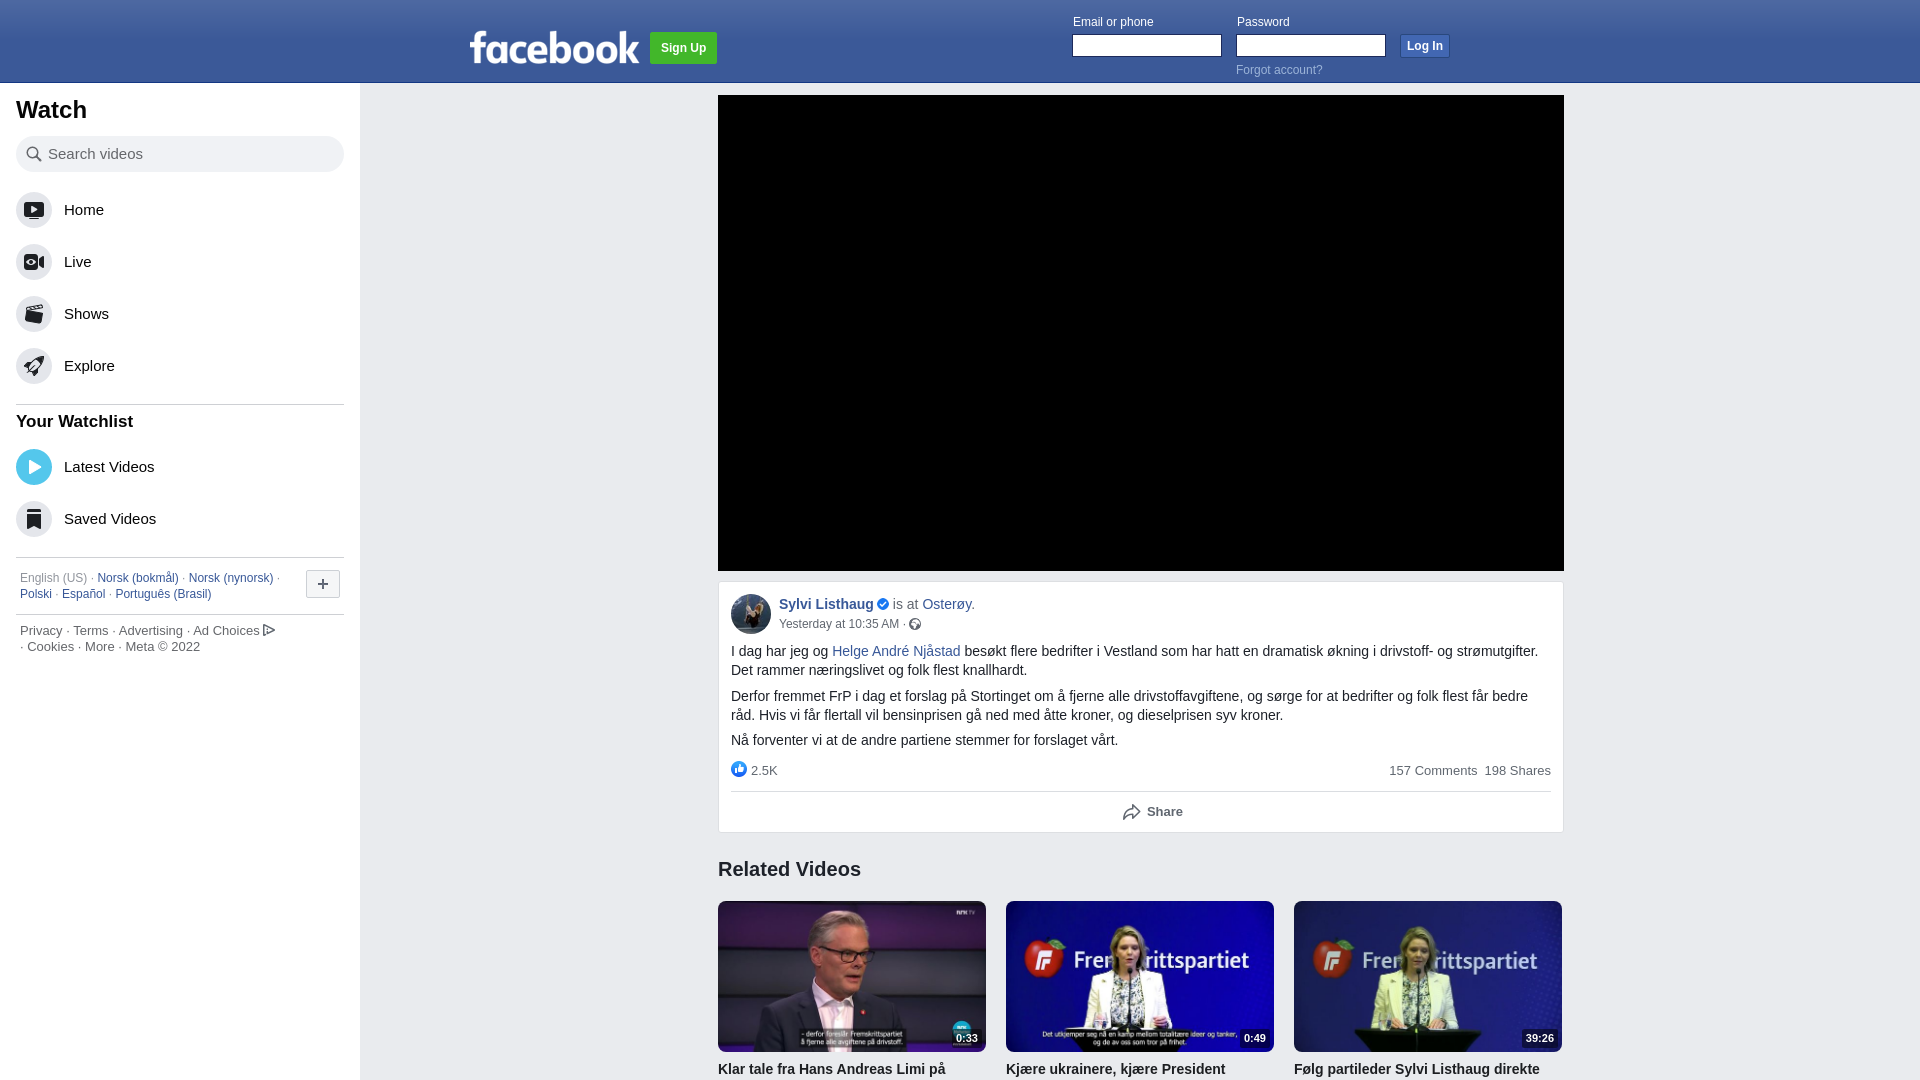Screen dimensions: 1920x1080
Task: Open more languages with the plus button
Action: [x=323, y=584]
